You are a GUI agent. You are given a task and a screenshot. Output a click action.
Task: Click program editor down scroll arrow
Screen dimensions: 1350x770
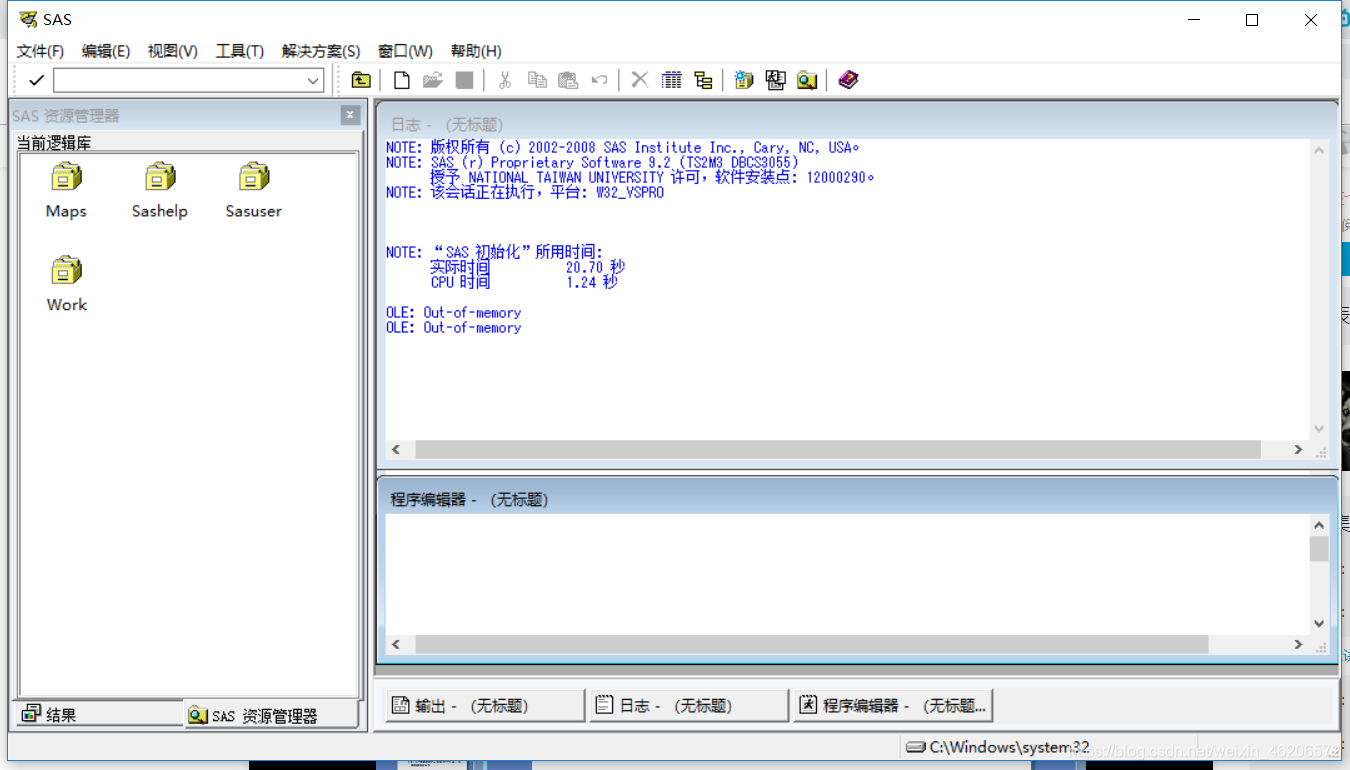click(x=1319, y=623)
